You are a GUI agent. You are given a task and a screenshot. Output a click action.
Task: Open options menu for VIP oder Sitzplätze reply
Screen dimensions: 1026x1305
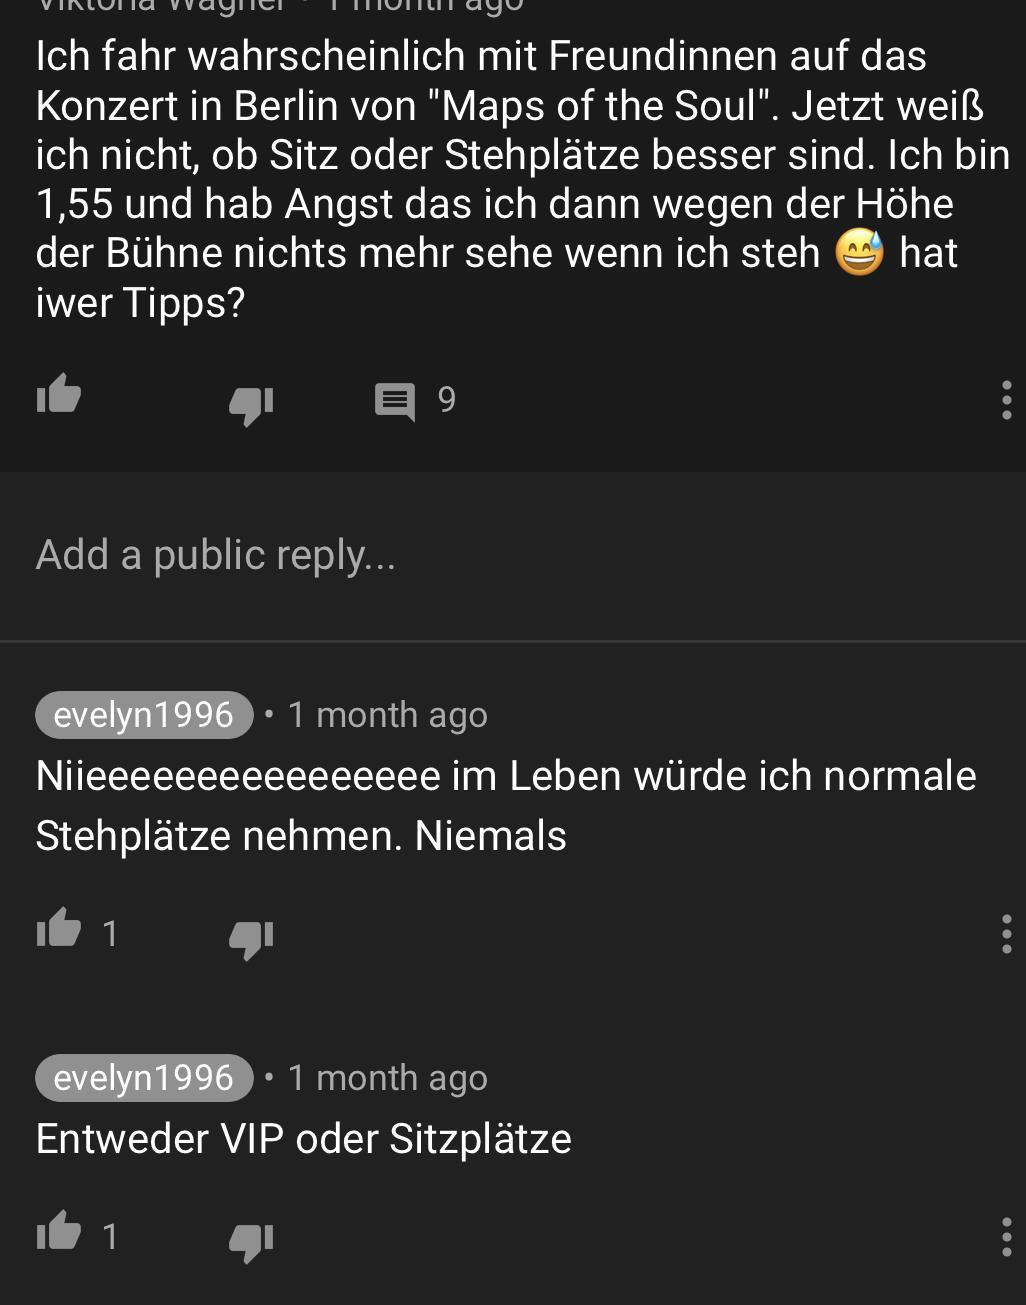pyautogui.click(x=1006, y=1237)
